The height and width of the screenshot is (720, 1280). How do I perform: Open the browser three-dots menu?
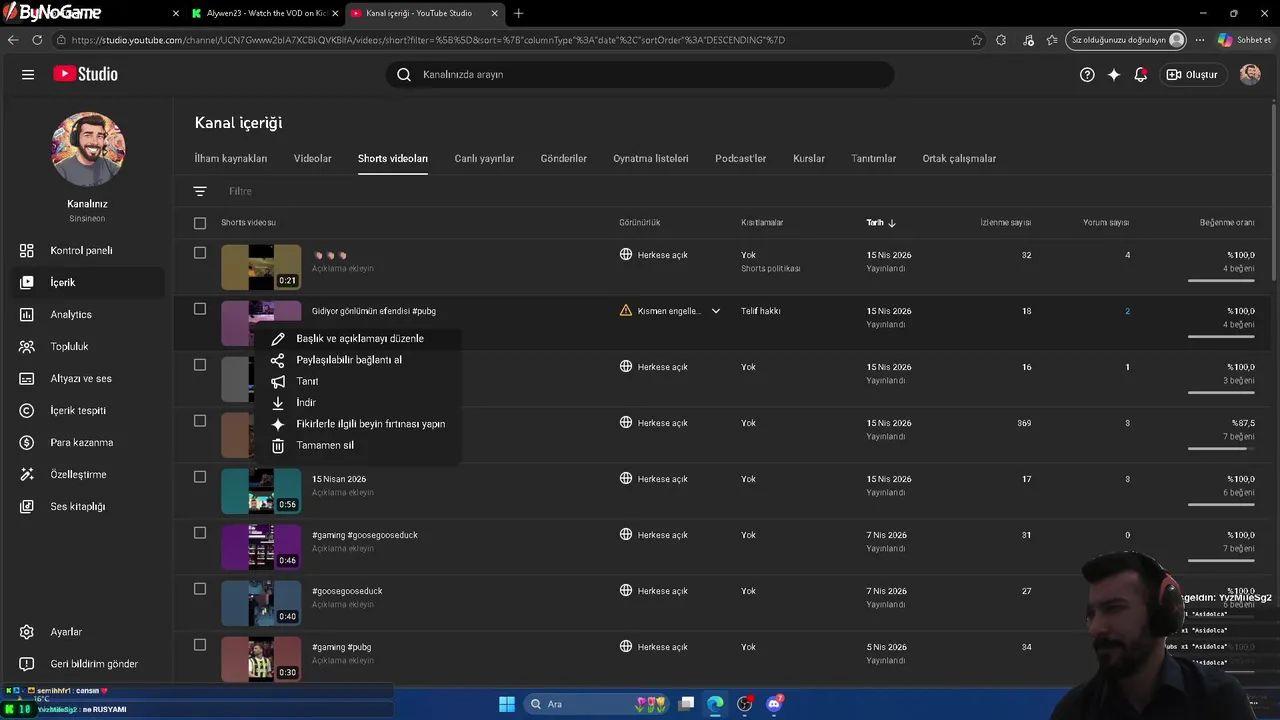1200,40
